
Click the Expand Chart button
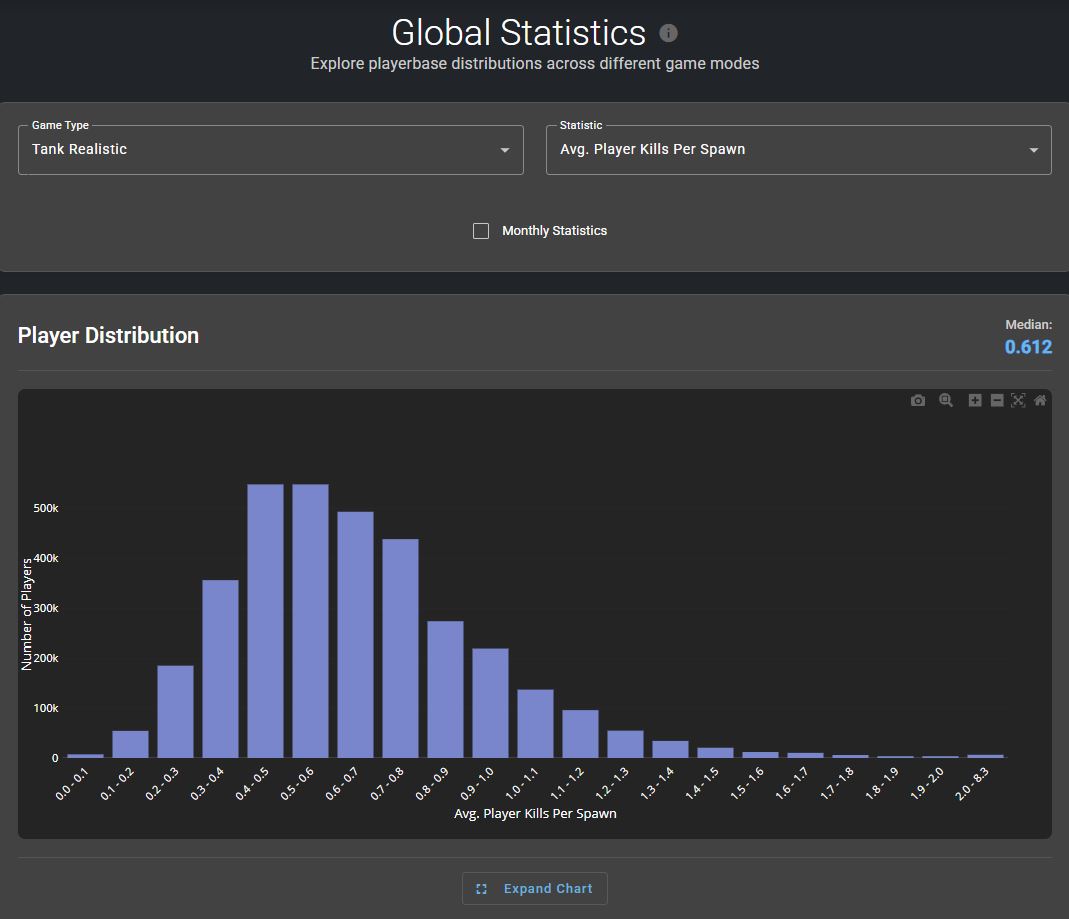[534, 889]
